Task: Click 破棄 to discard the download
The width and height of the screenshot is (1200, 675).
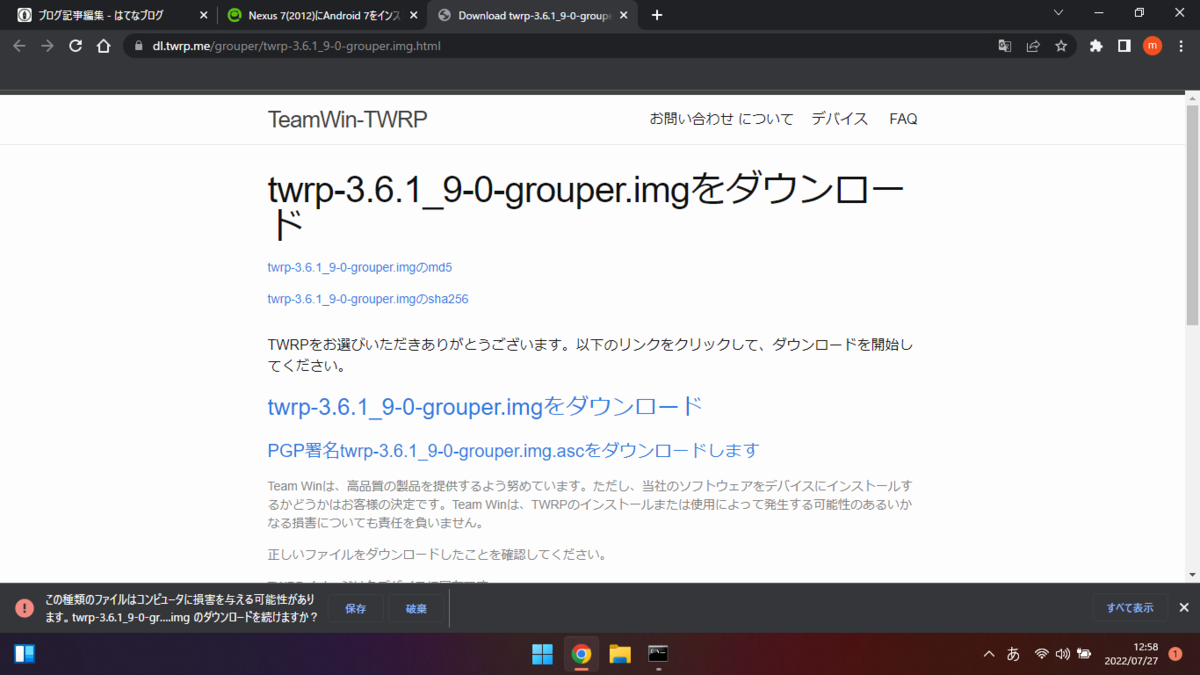Action: click(x=416, y=608)
